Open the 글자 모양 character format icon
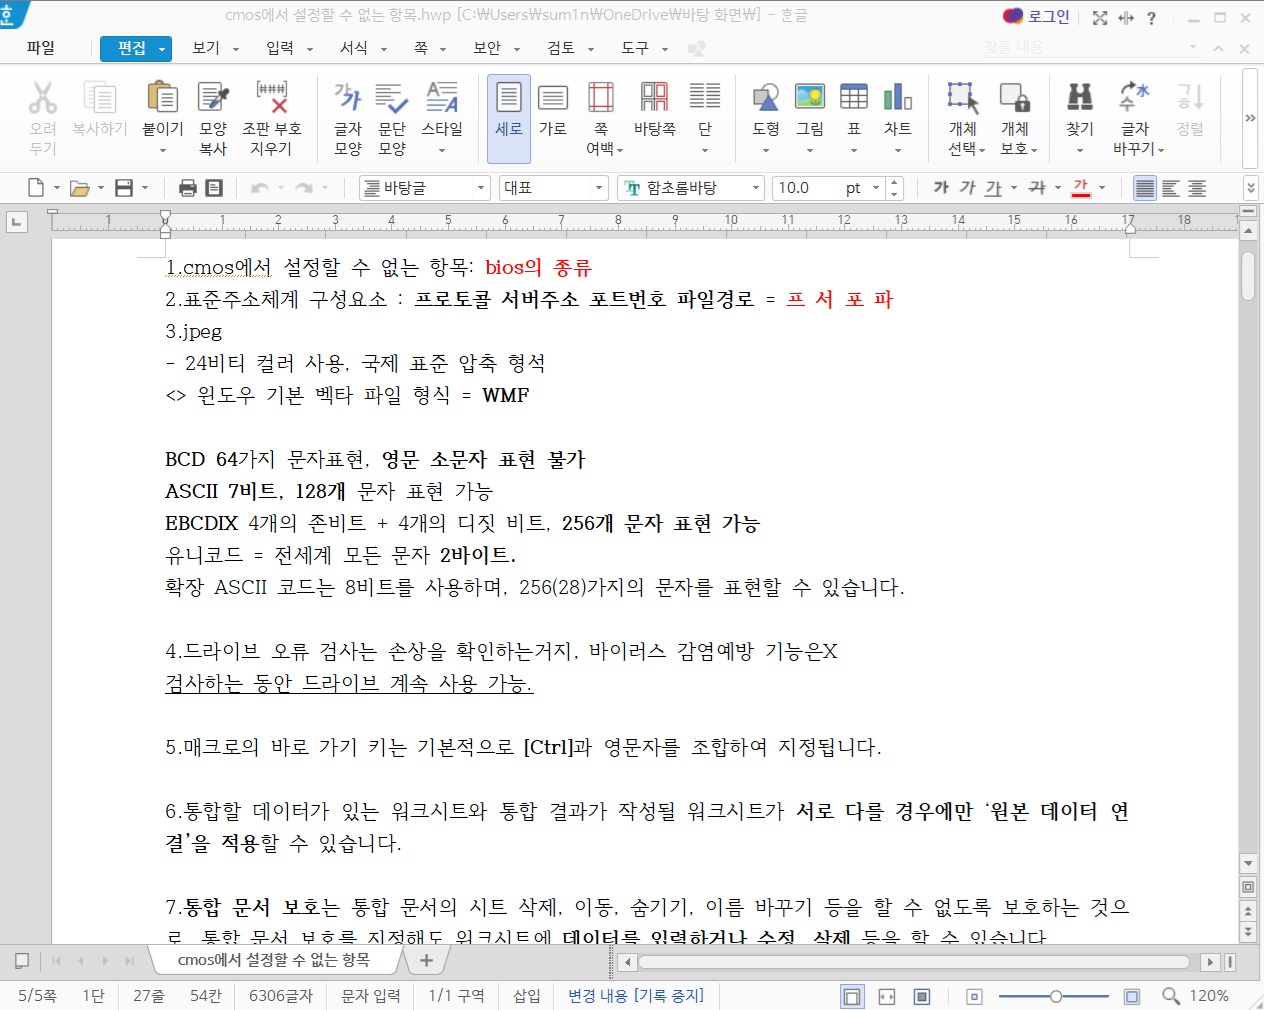Screen dimensions: 1264x1010 [x=347, y=99]
